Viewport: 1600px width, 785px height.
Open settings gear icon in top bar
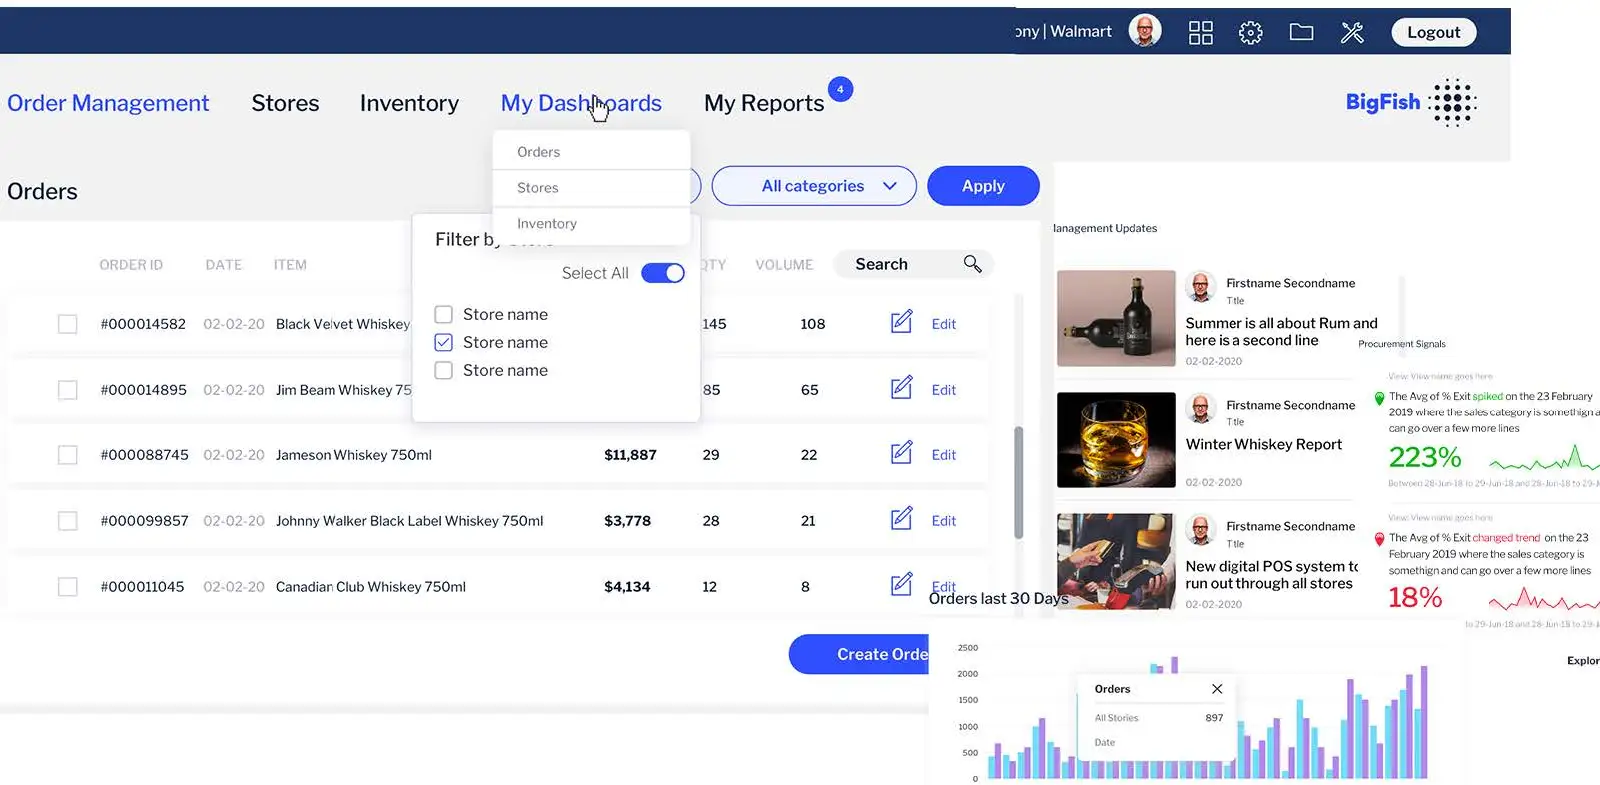click(x=1250, y=33)
